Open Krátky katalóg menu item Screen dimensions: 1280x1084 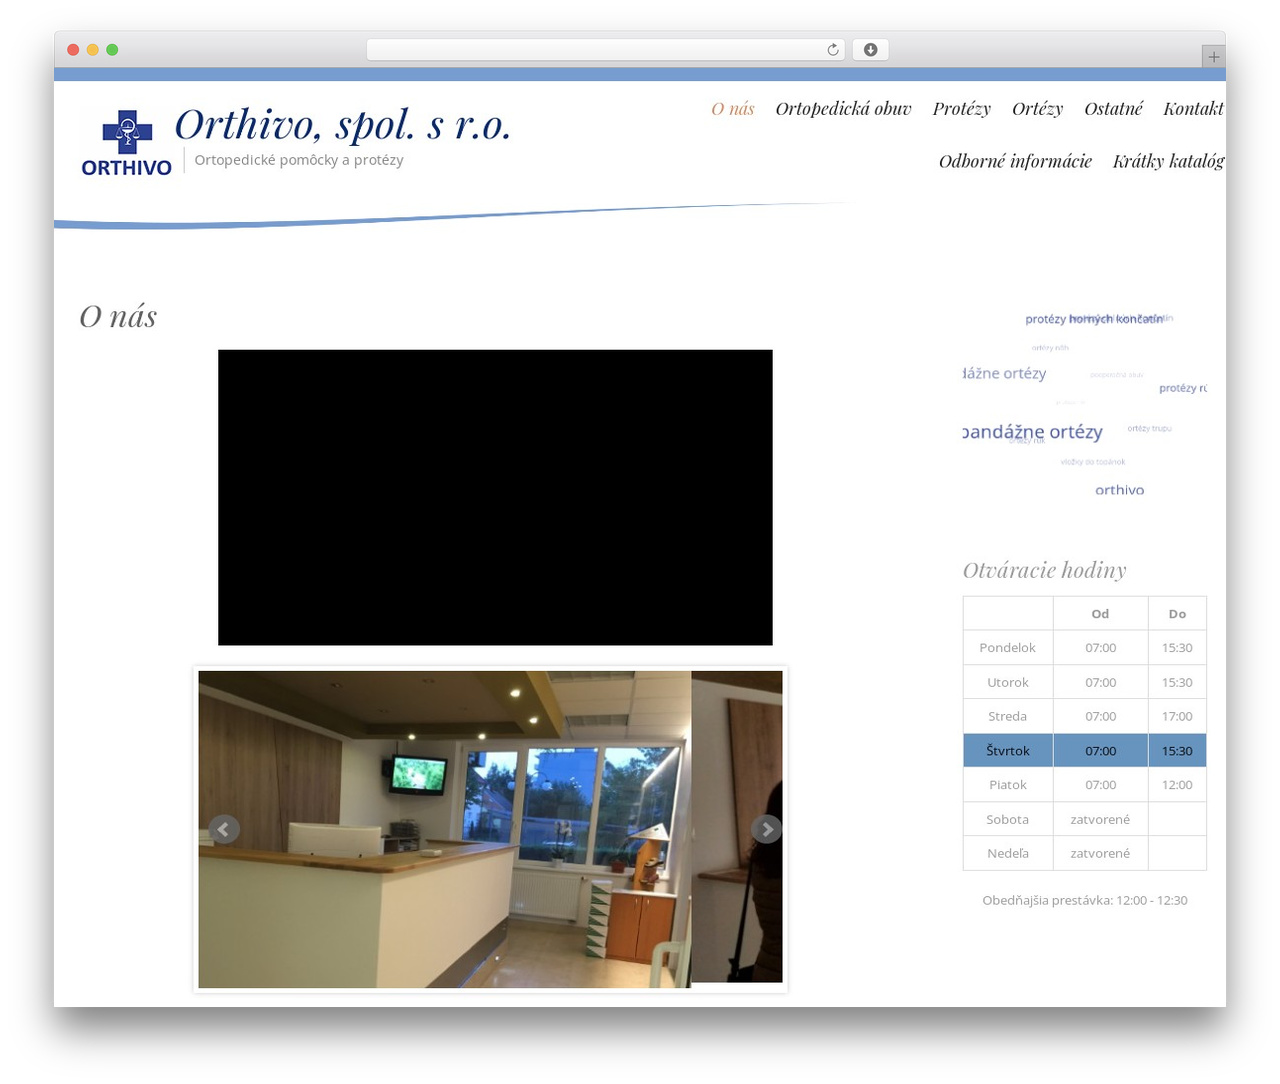click(x=1168, y=161)
